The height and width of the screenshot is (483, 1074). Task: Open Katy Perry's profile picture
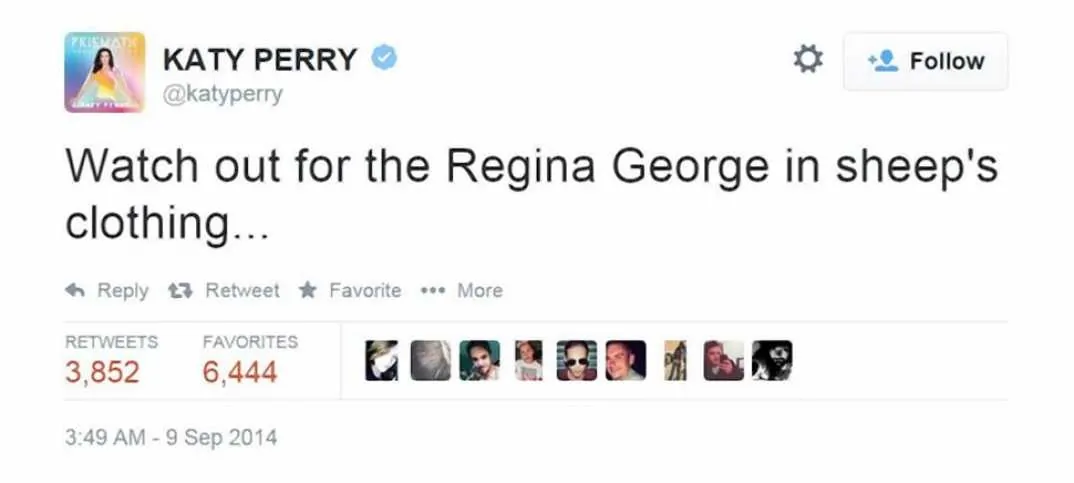coord(105,72)
